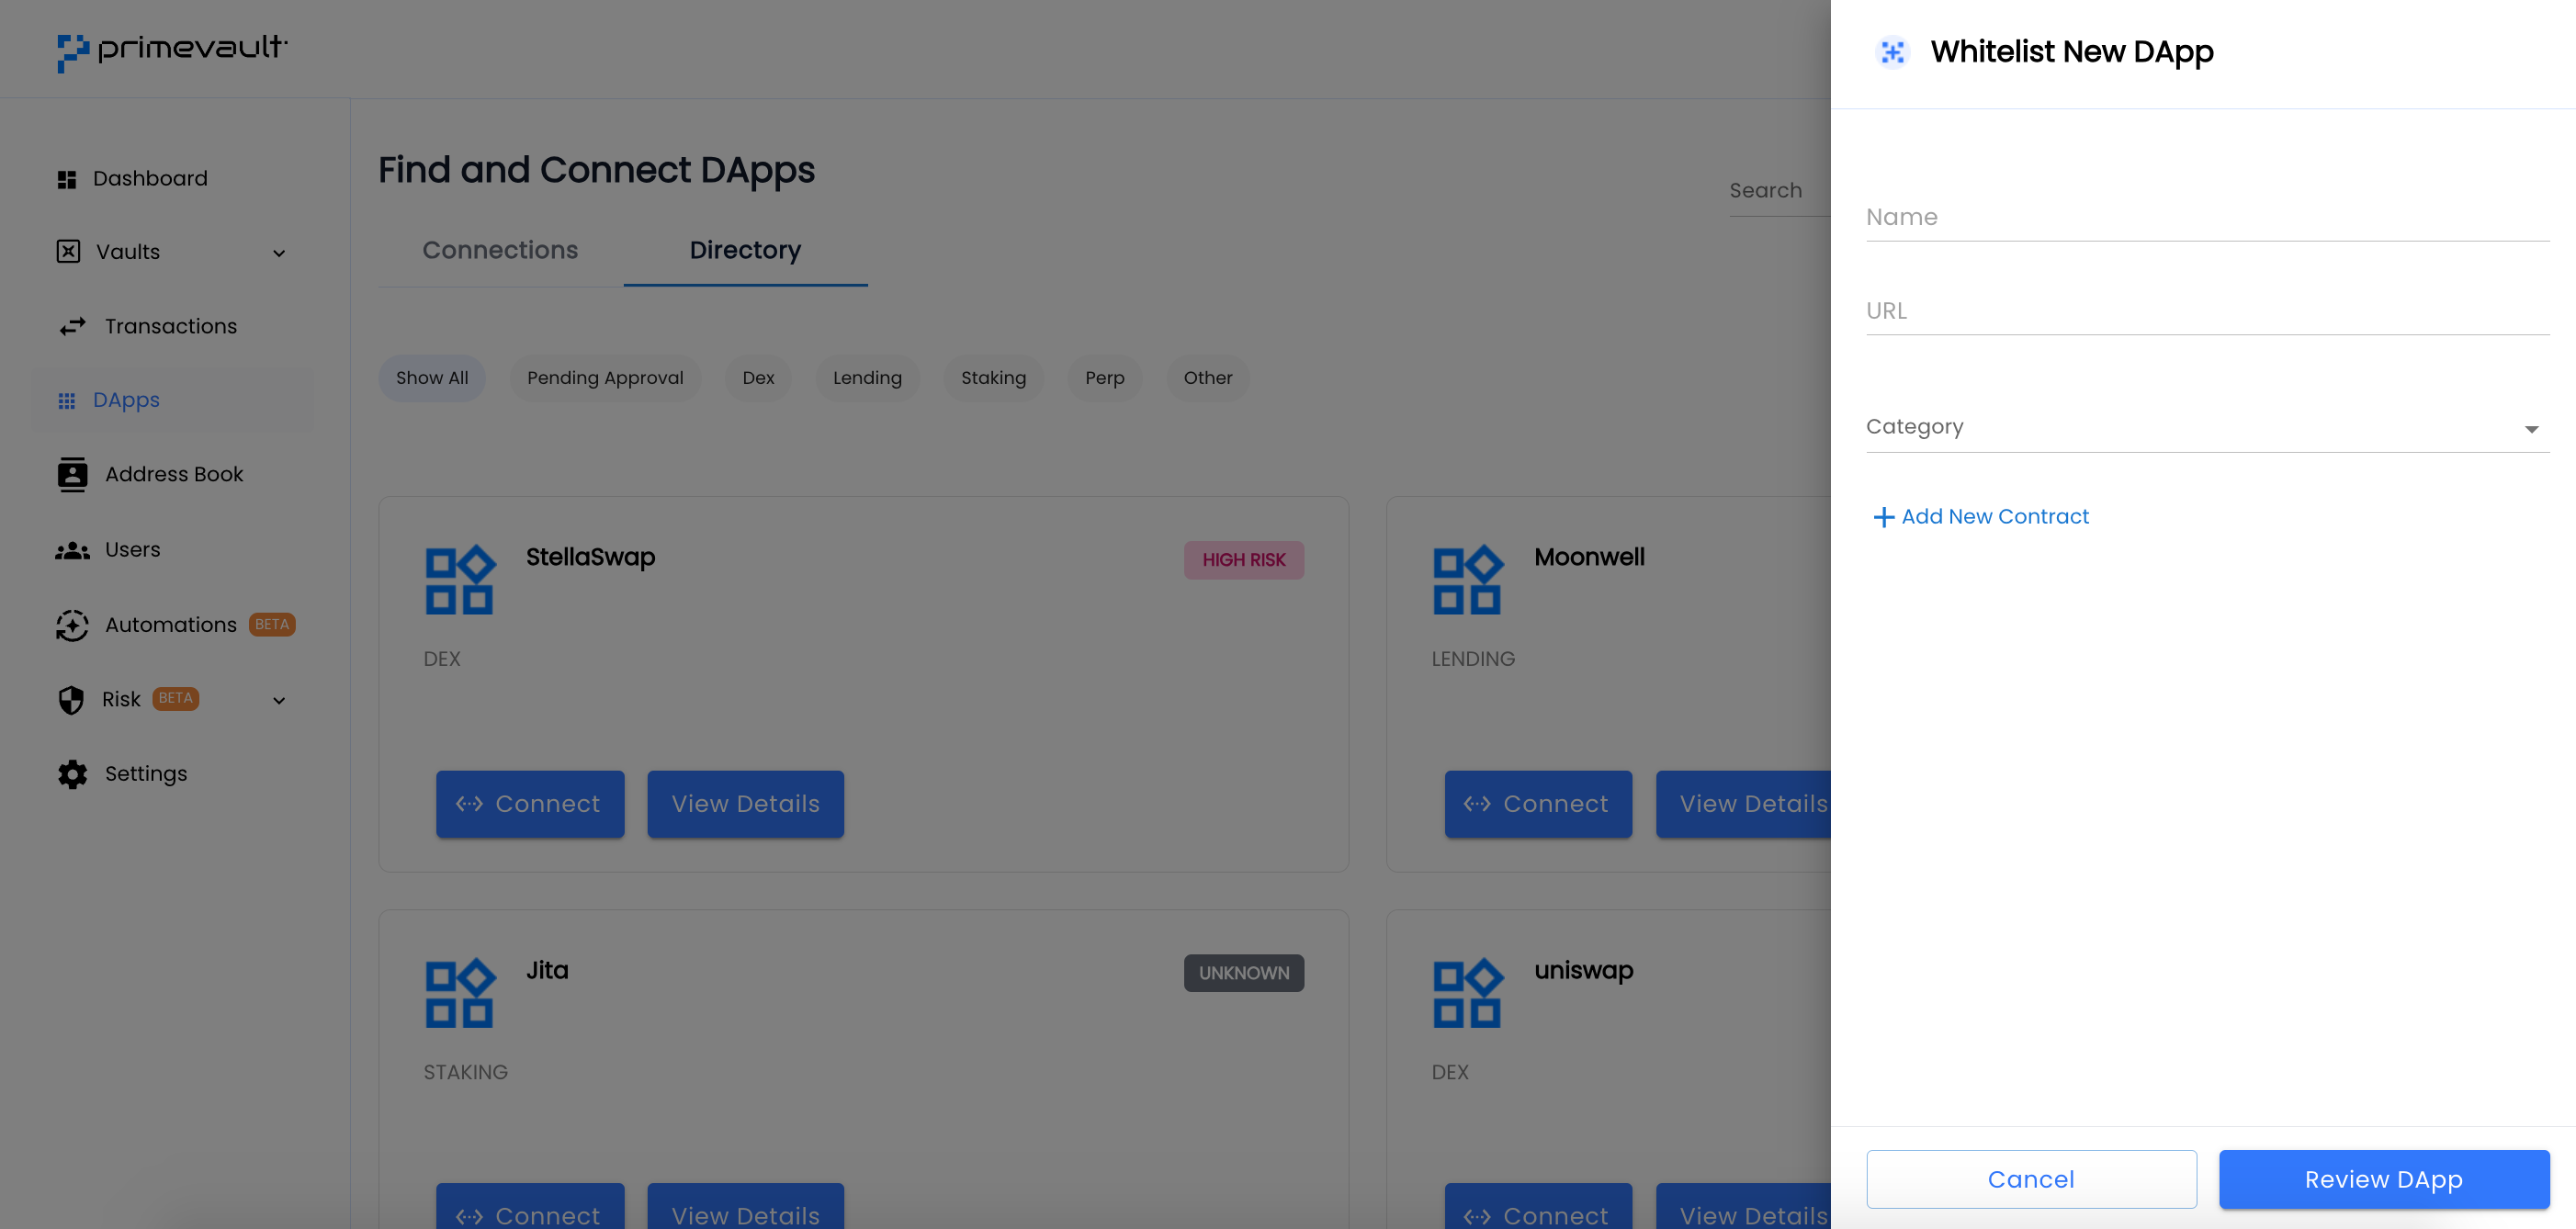Click the Transactions arrows icon
The image size is (2576, 1229).
72,326
